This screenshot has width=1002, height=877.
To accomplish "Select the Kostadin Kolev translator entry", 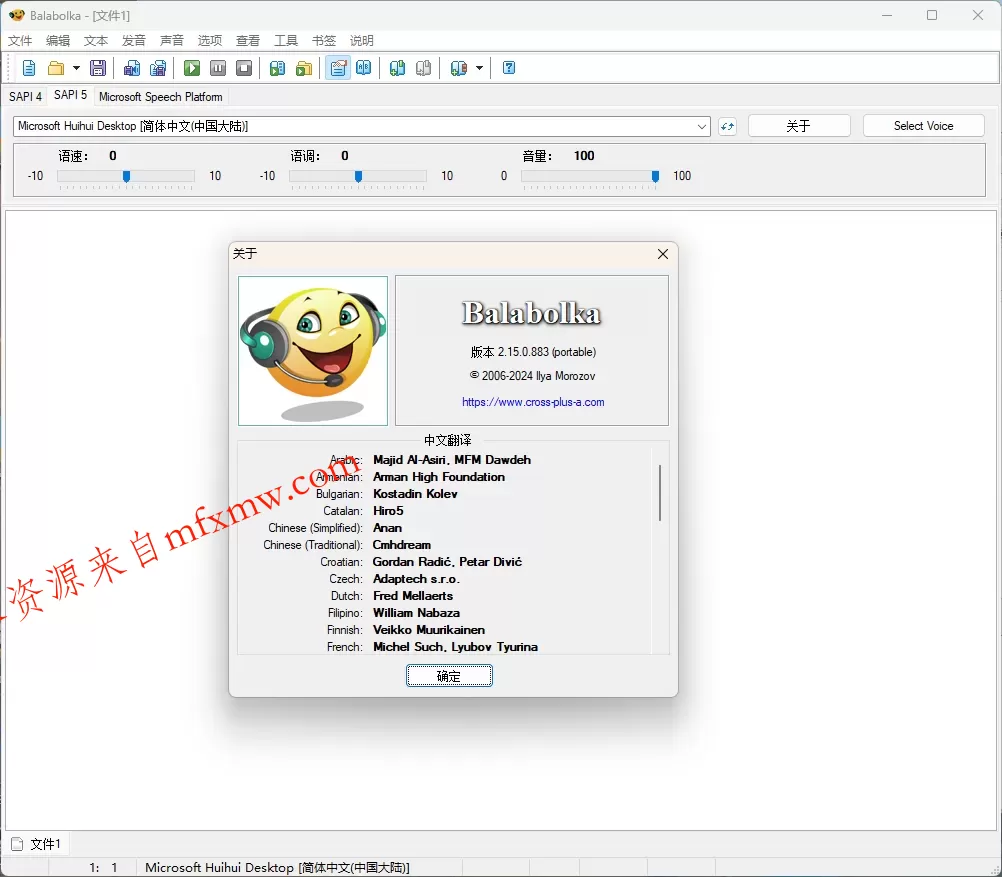I will [415, 493].
